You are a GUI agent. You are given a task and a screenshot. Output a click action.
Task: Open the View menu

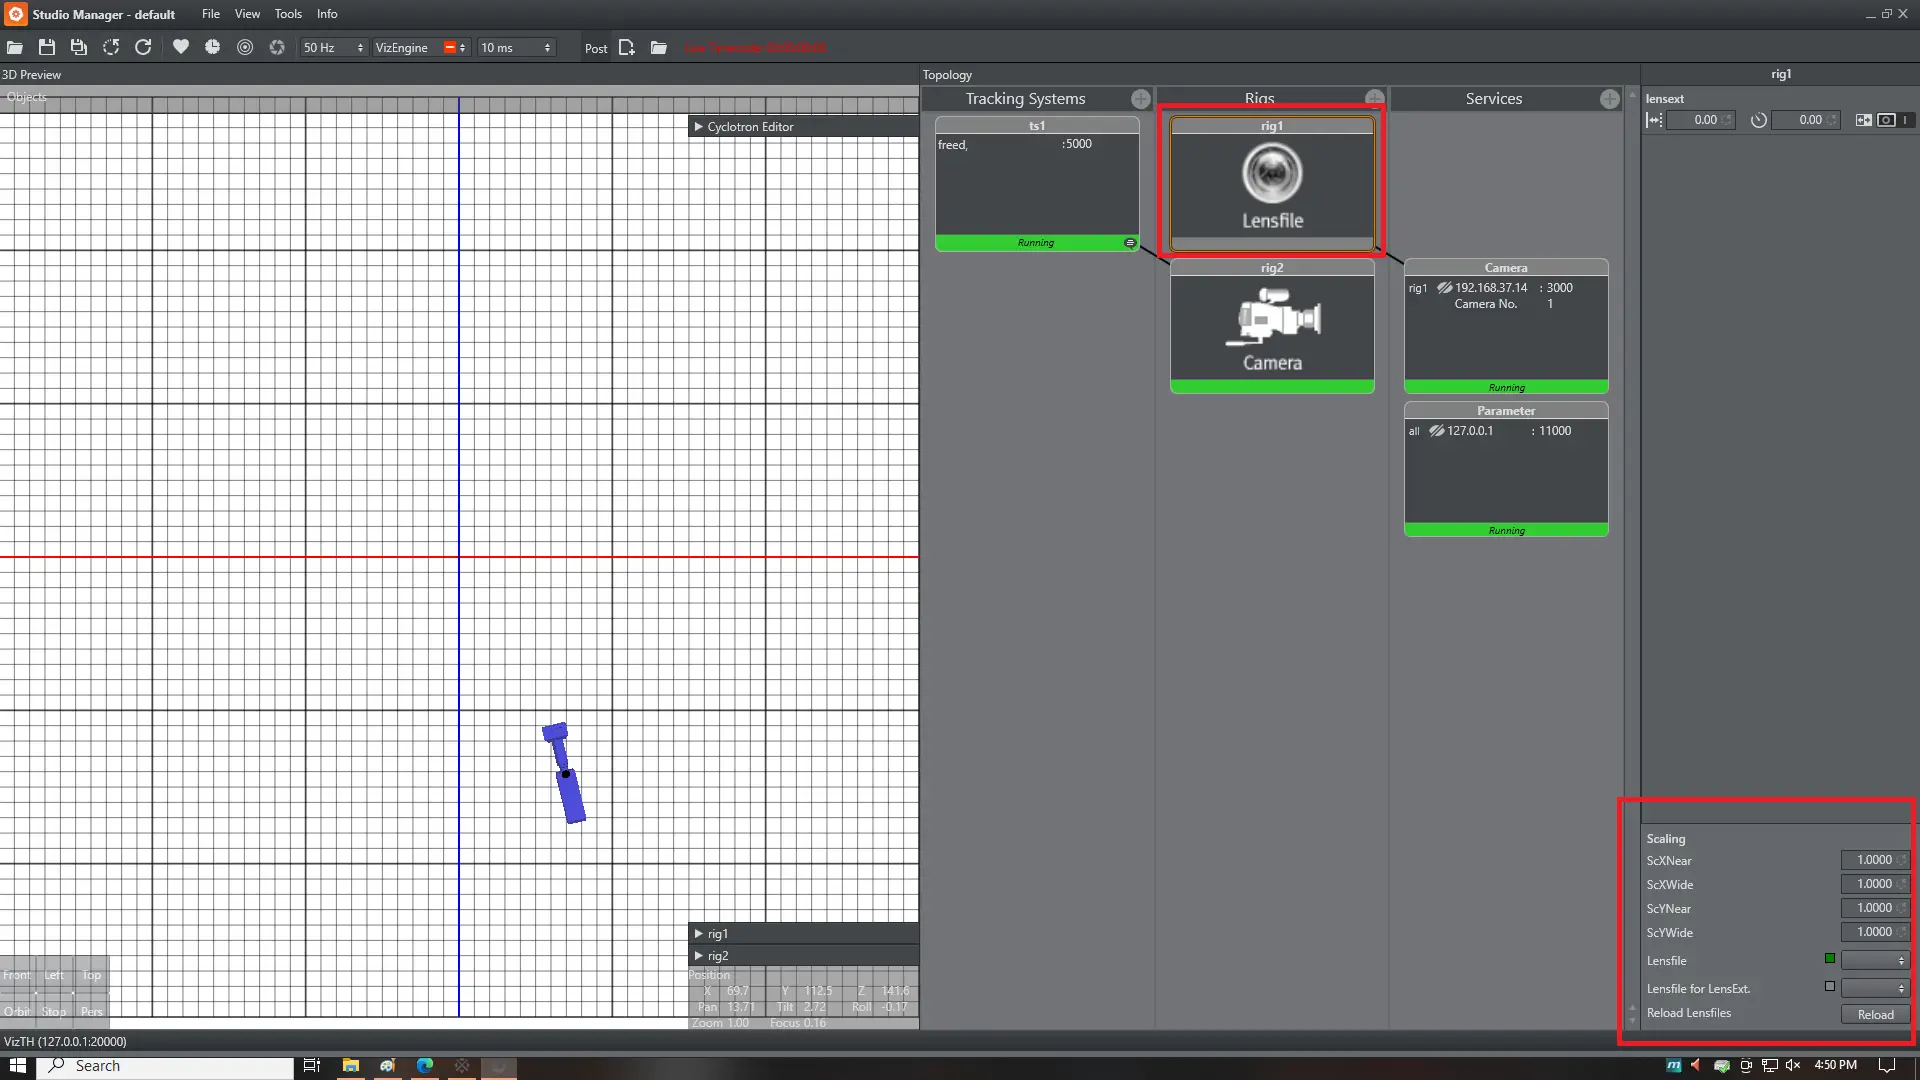pos(247,14)
